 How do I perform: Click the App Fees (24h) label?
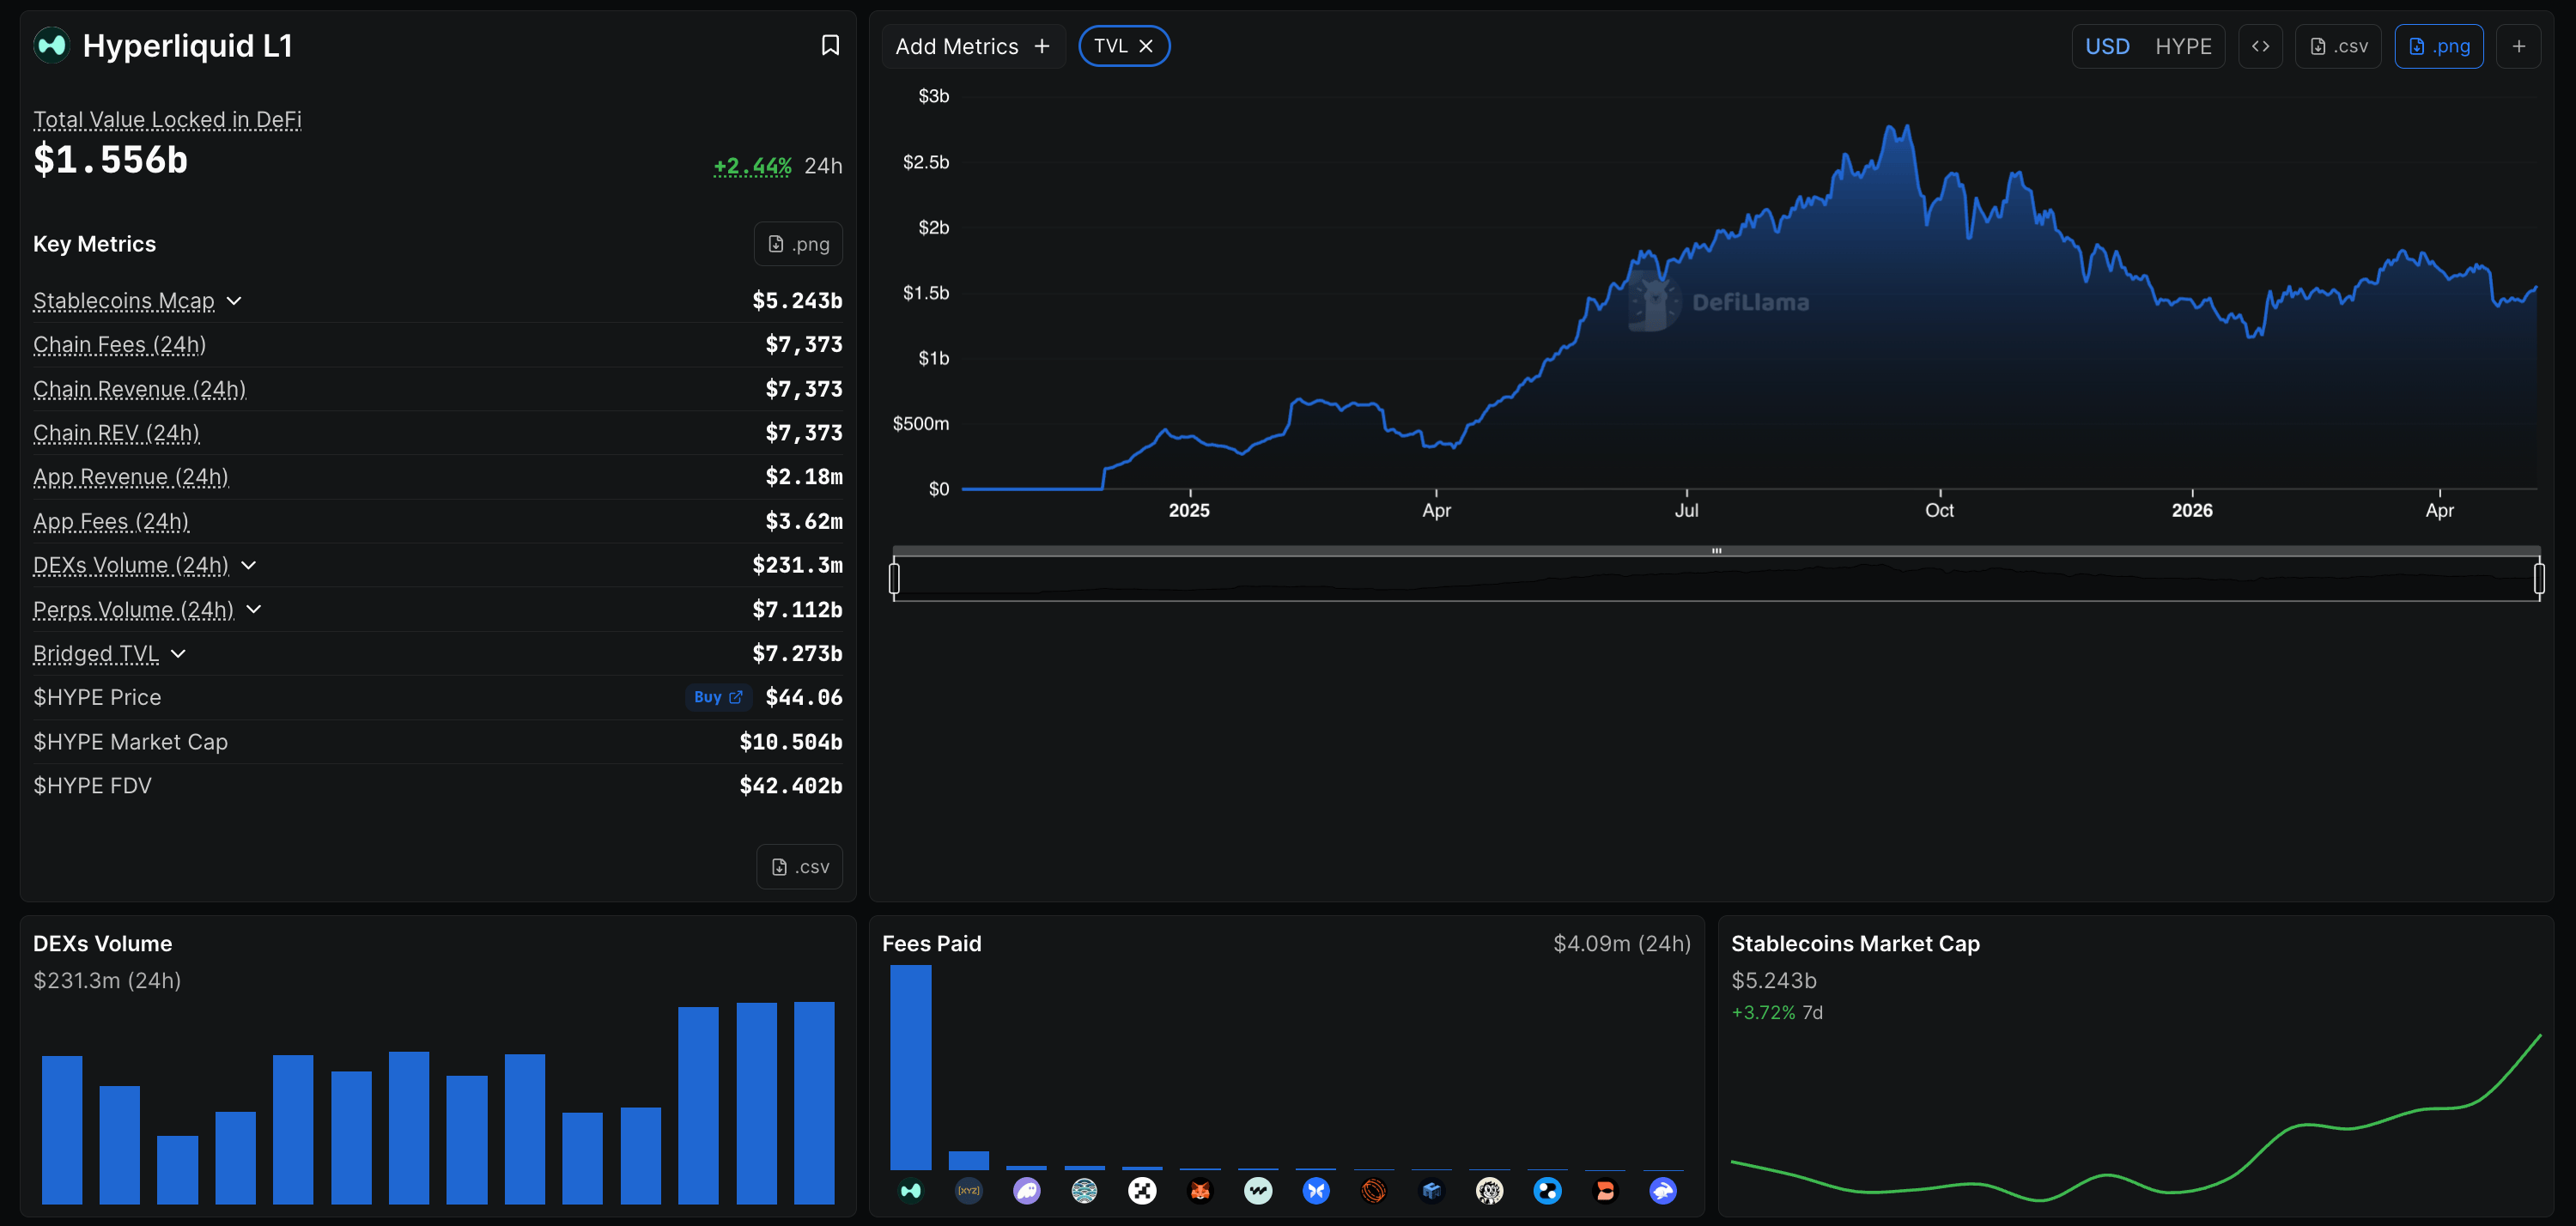coord(111,521)
